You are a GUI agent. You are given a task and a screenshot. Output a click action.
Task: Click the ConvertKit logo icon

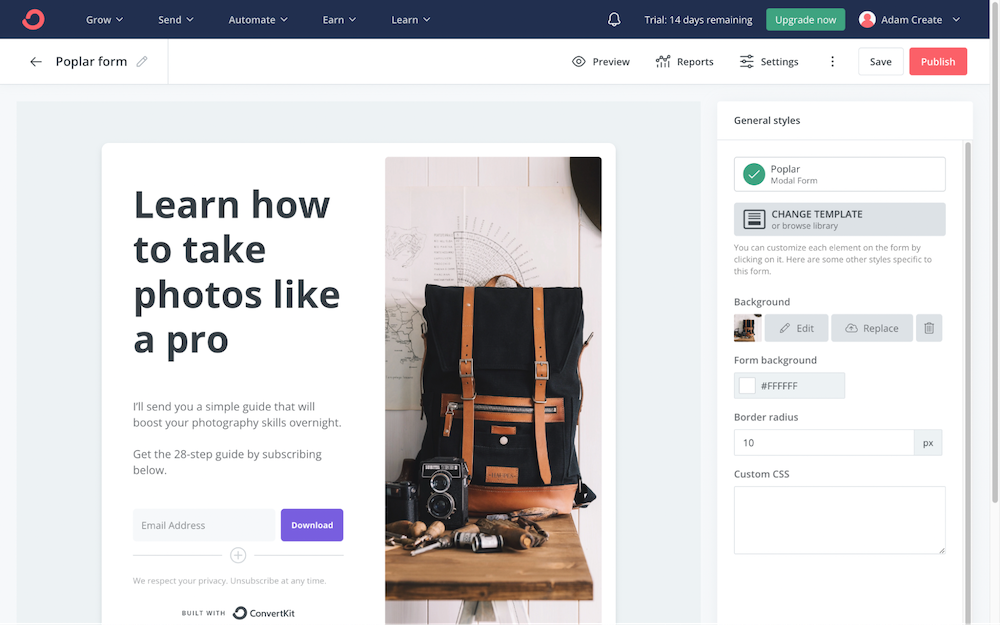33,19
